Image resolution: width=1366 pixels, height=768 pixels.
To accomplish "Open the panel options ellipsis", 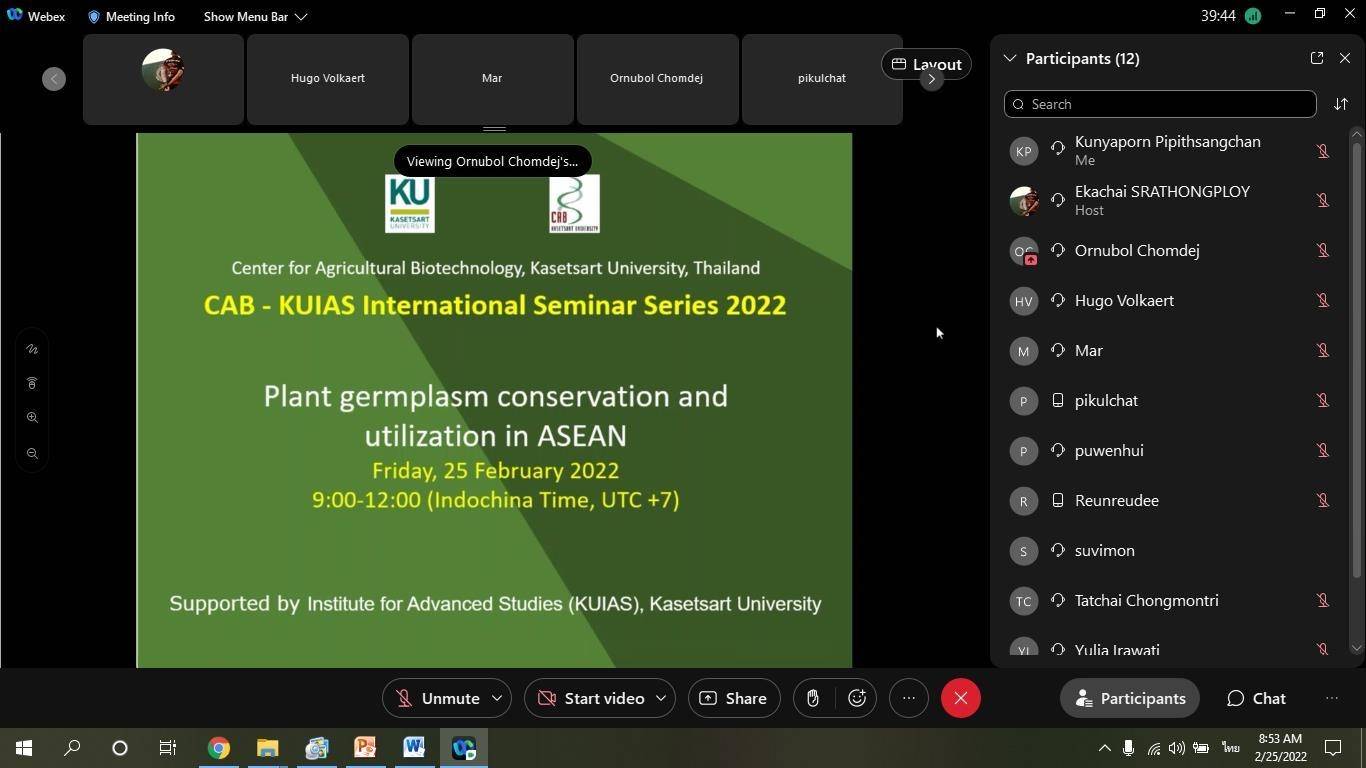I will [x=1332, y=698].
